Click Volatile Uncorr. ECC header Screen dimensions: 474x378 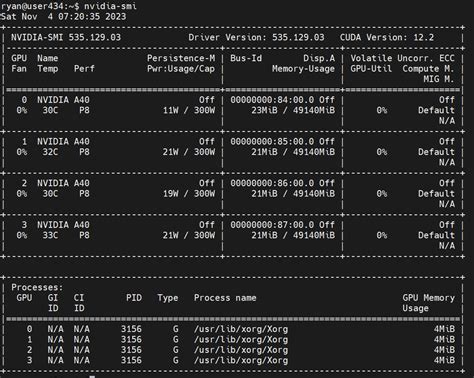pos(402,58)
